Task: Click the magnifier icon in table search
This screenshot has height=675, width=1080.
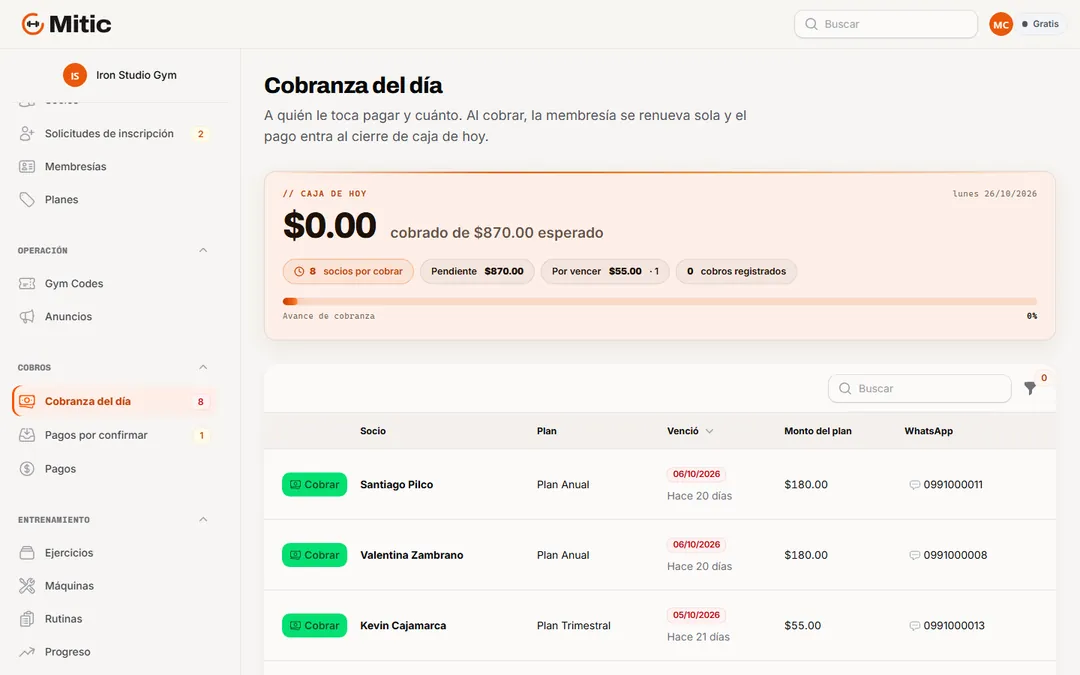Action: [845, 388]
